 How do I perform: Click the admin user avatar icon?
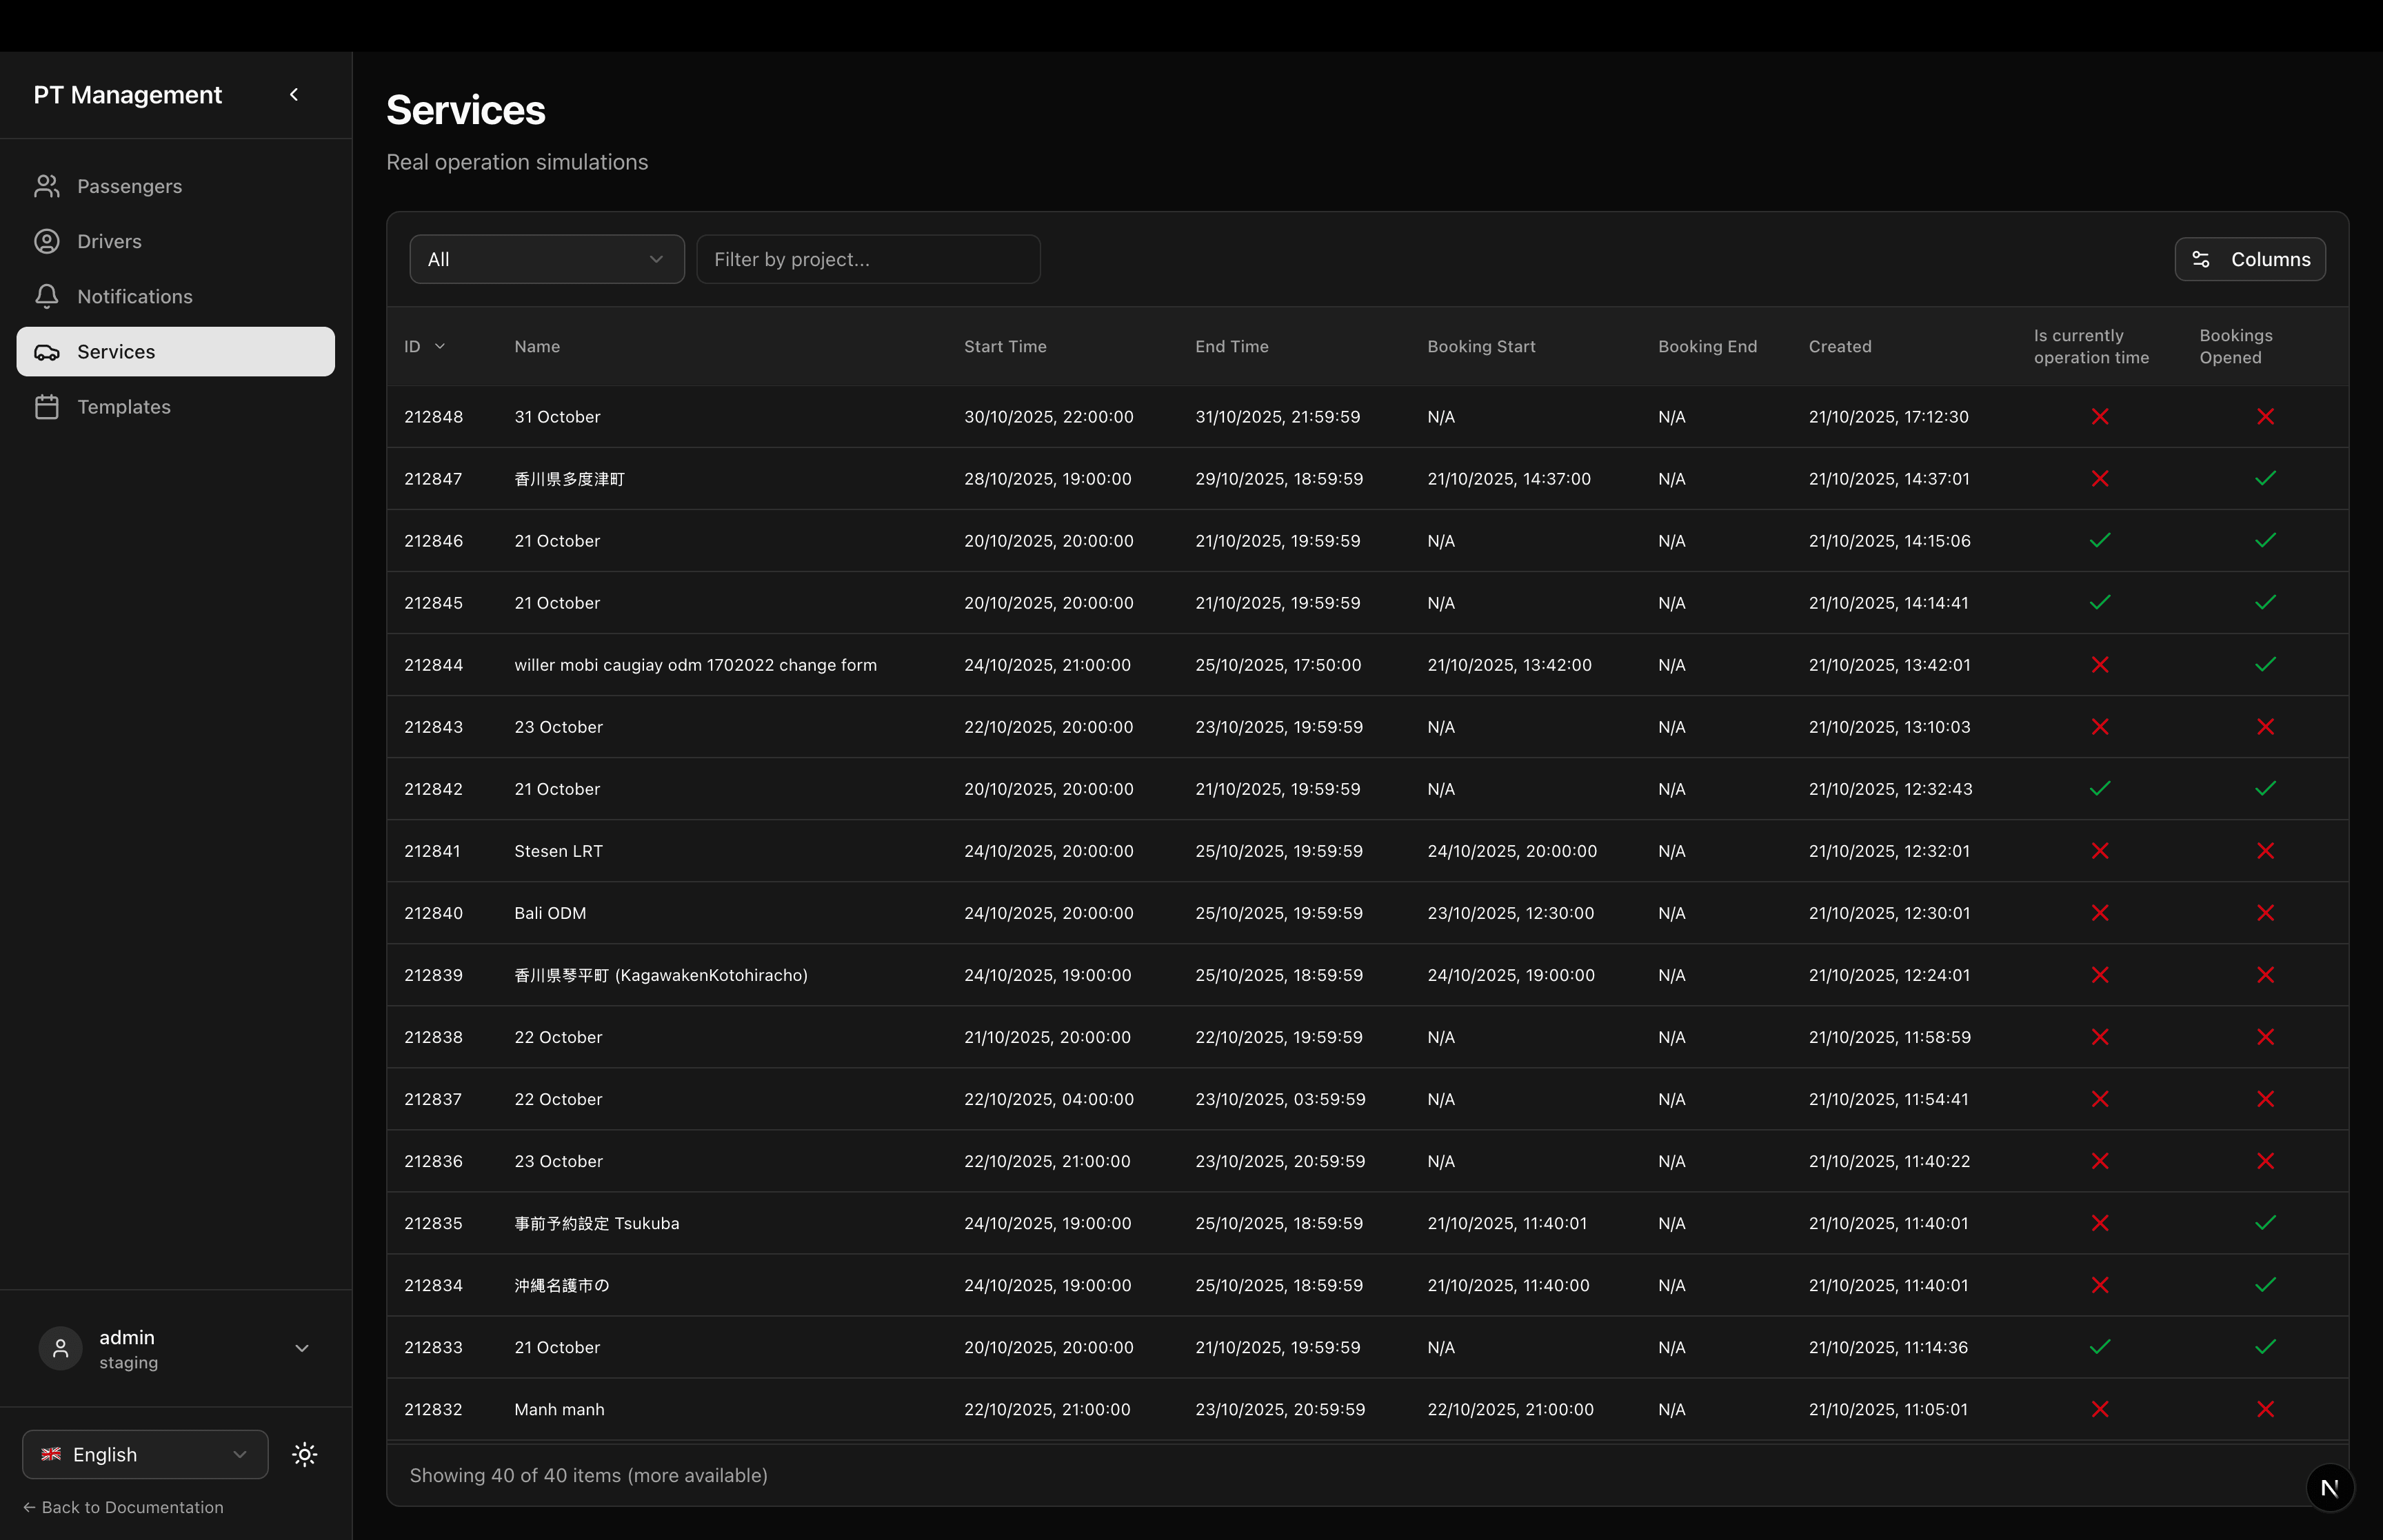pos(60,1348)
